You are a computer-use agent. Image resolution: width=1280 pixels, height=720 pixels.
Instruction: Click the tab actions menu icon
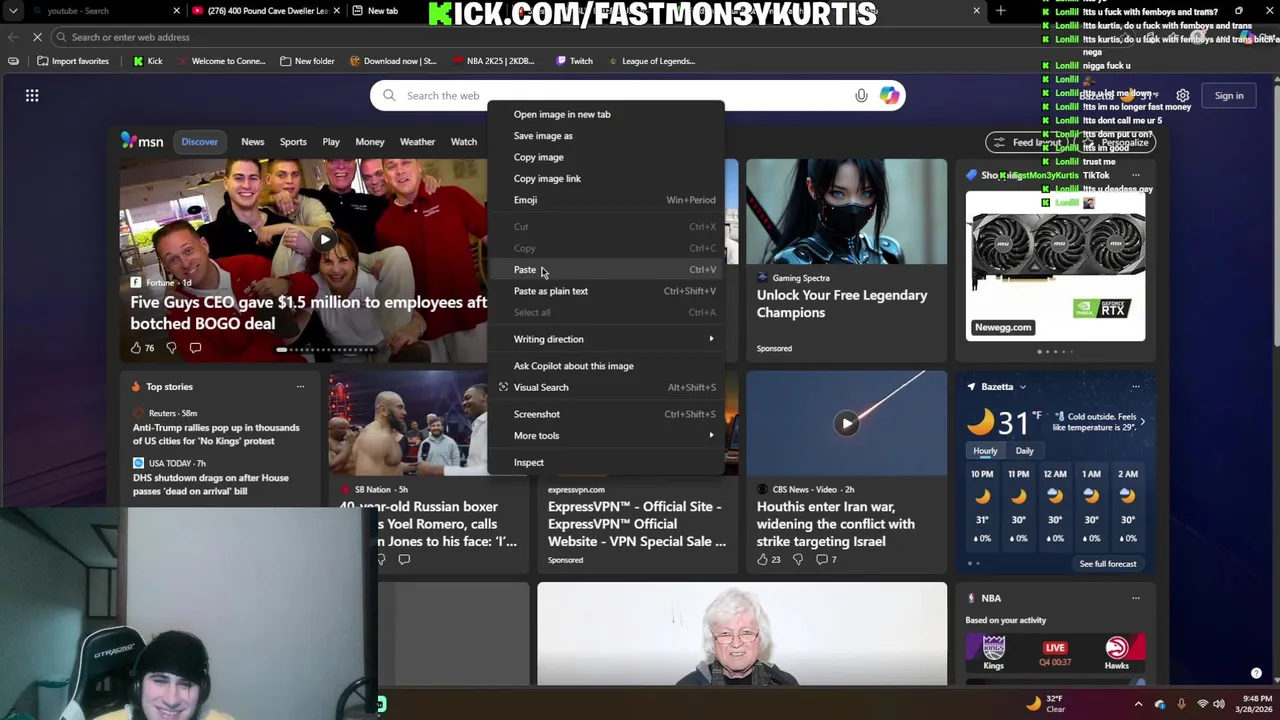click(13, 11)
